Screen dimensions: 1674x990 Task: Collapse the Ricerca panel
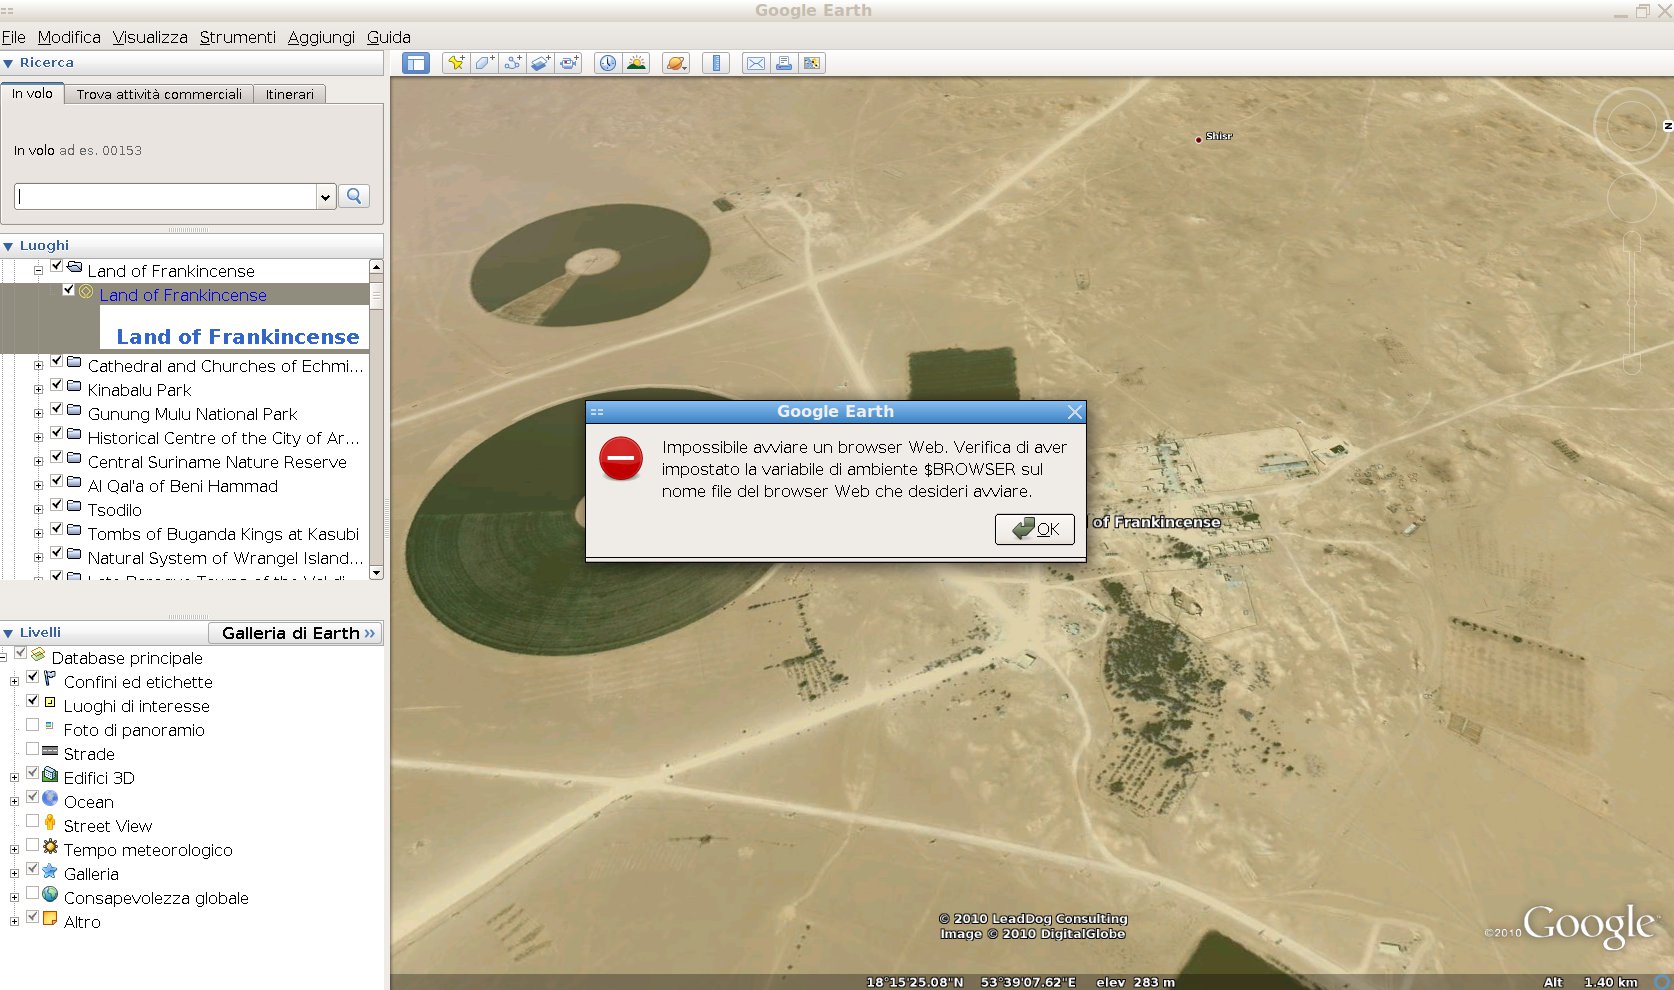8,63
